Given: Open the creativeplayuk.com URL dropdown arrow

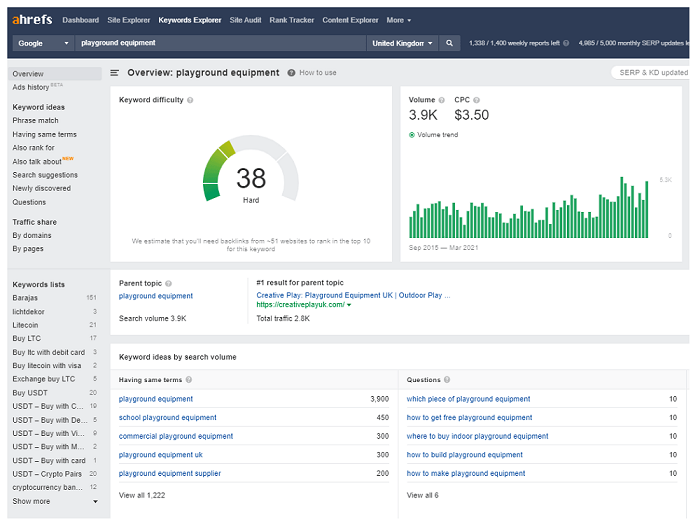Looking at the screenshot, I should tap(349, 305).
